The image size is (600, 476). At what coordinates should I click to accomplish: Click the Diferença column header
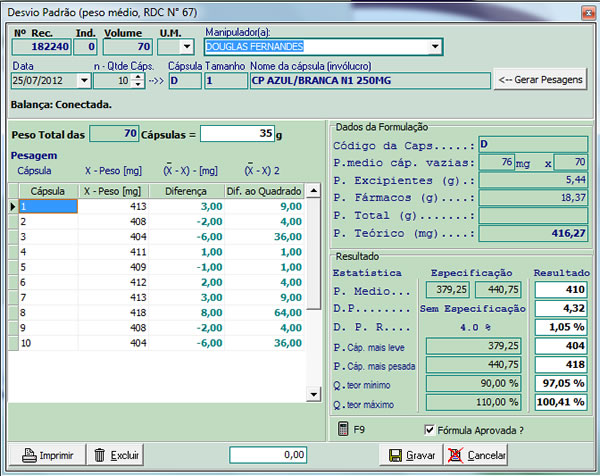coord(186,191)
